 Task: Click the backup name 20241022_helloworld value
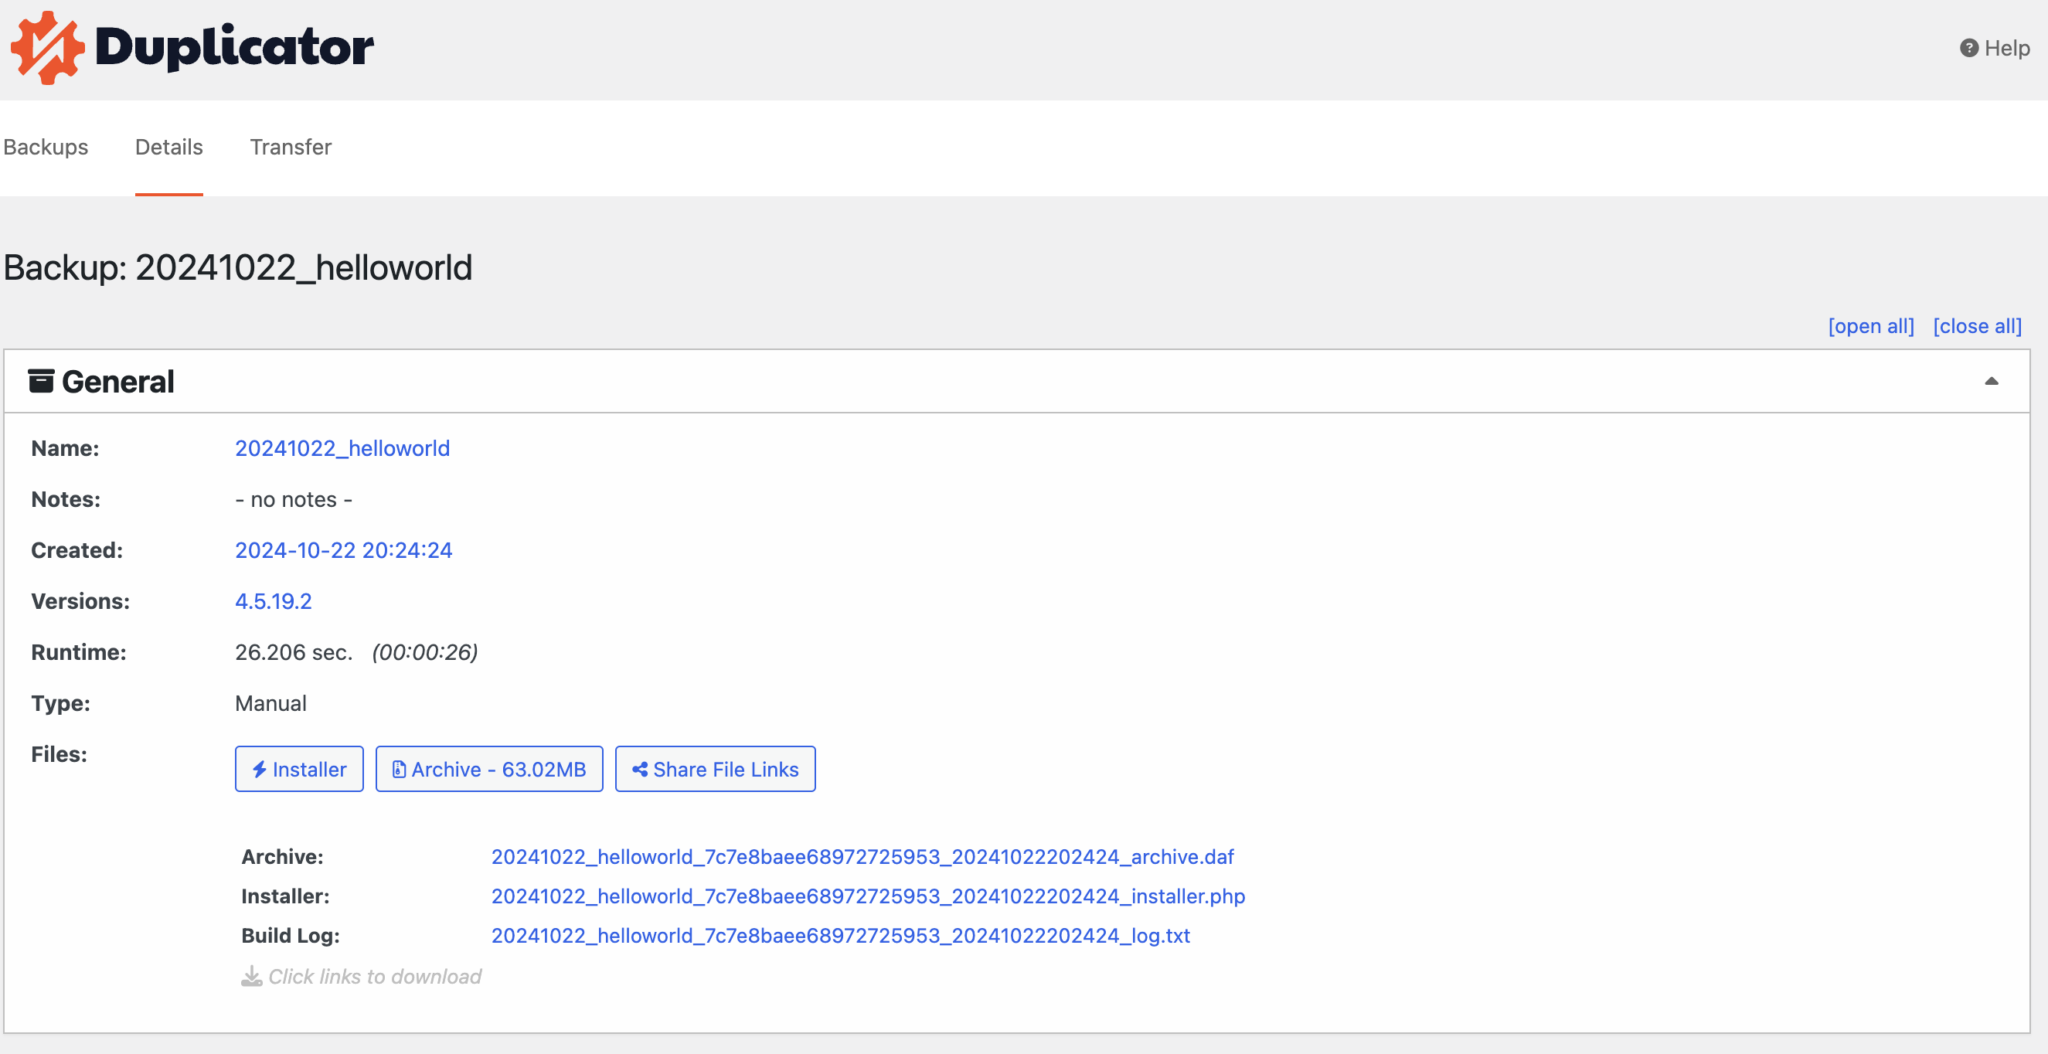342,448
